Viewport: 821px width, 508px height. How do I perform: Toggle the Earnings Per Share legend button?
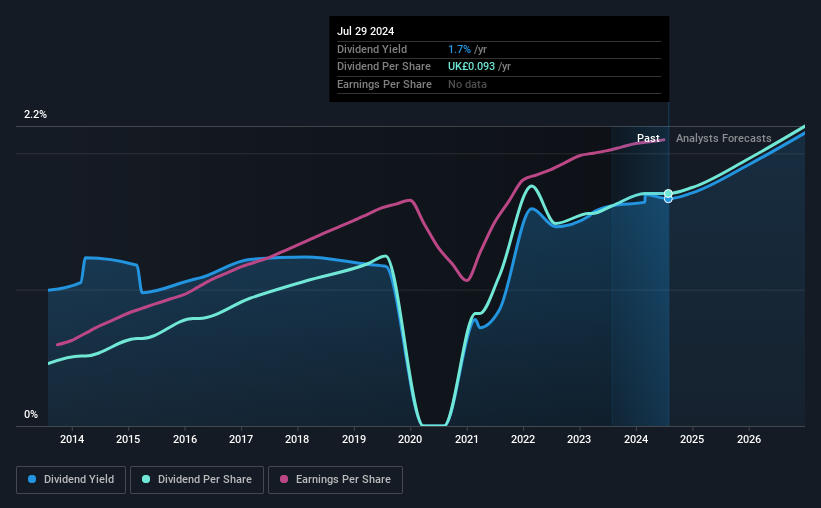335,480
